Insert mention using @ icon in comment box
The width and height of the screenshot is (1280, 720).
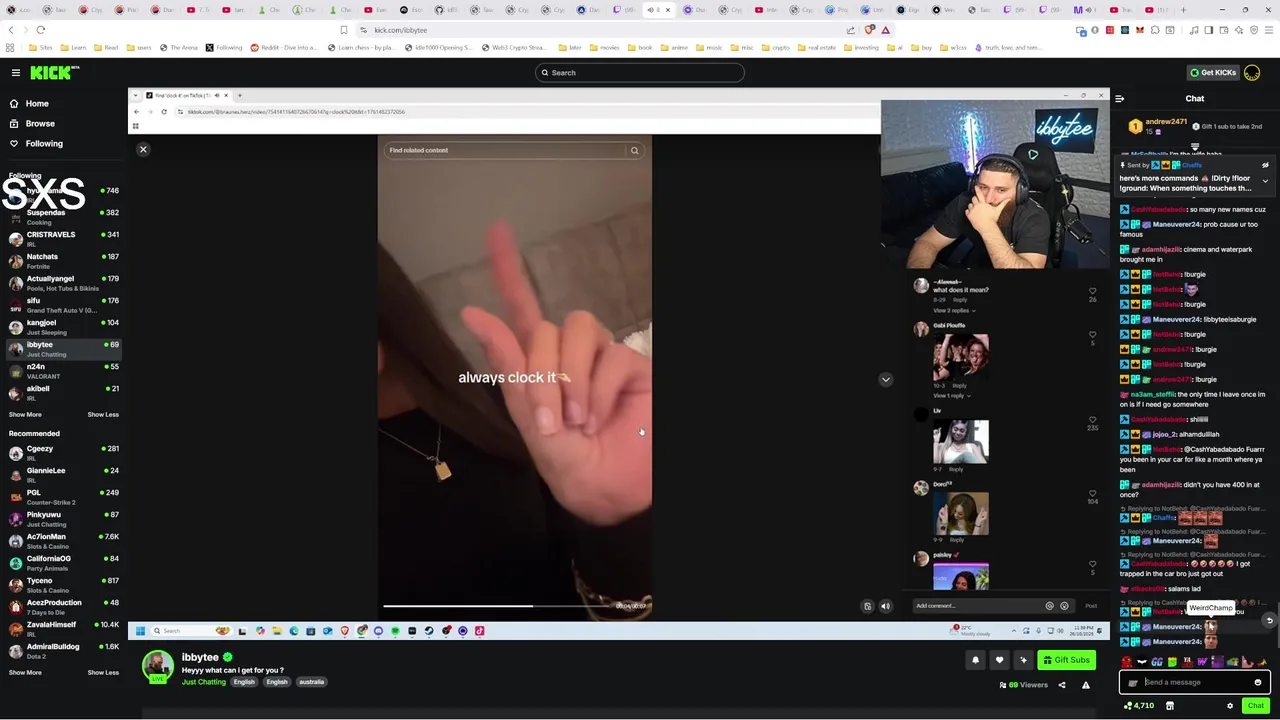tap(1049, 606)
